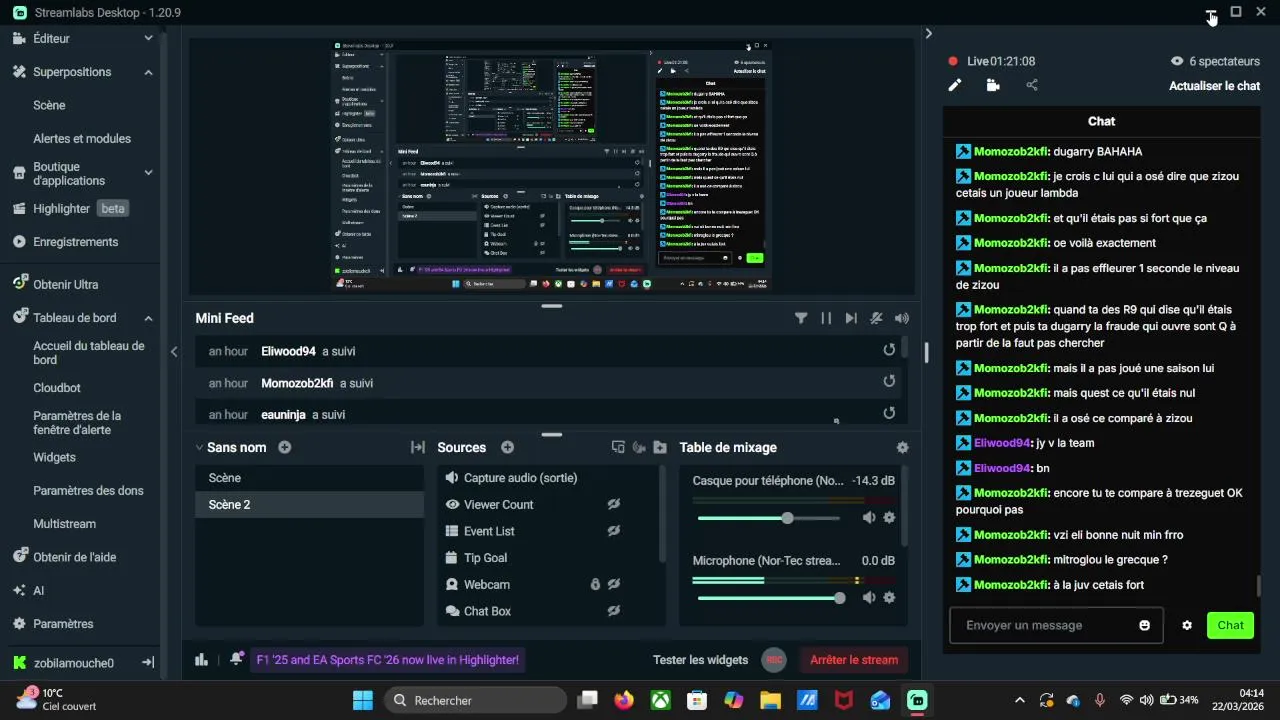Toggle the Mini Feed notification mute bell
The width and height of the screenshot is (1280, 720).
[876, 318]
